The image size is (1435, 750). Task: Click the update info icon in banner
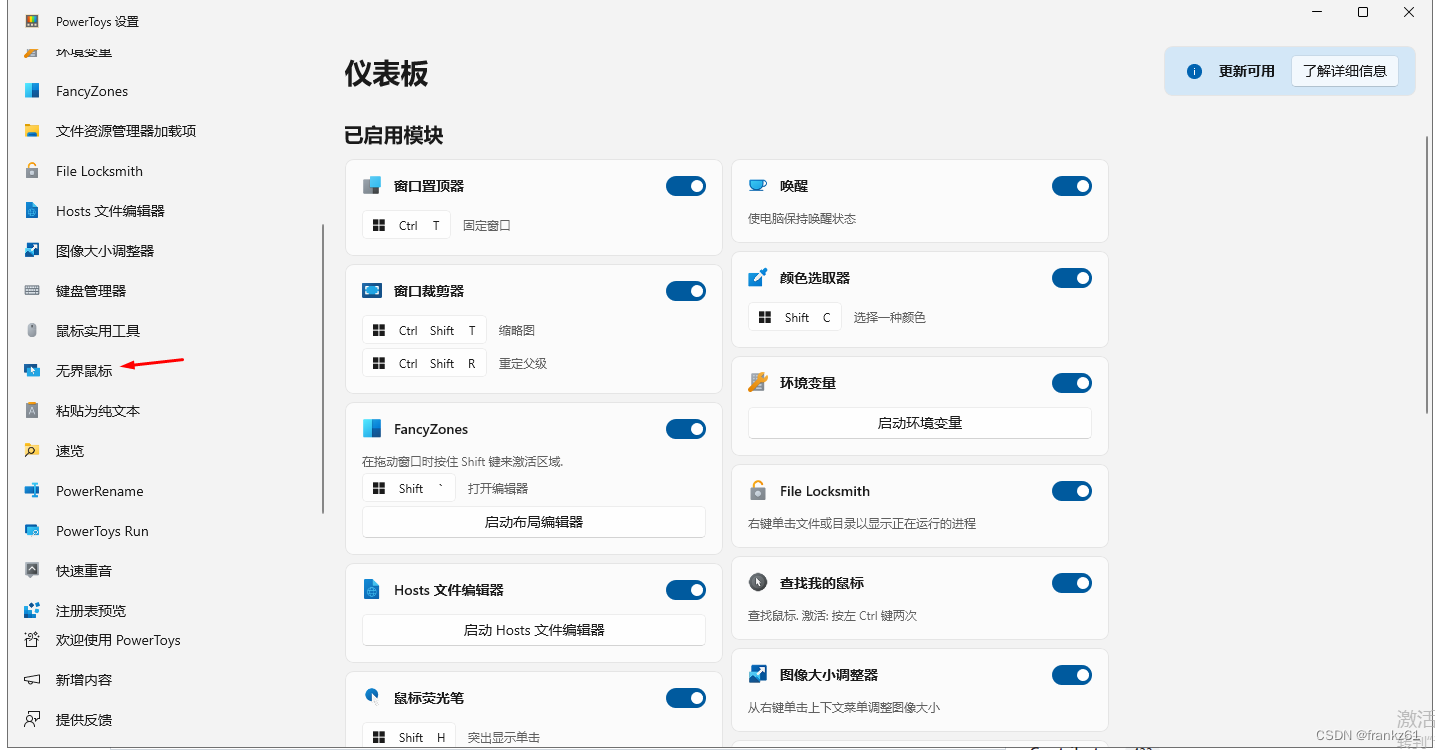coord(1193,72)
